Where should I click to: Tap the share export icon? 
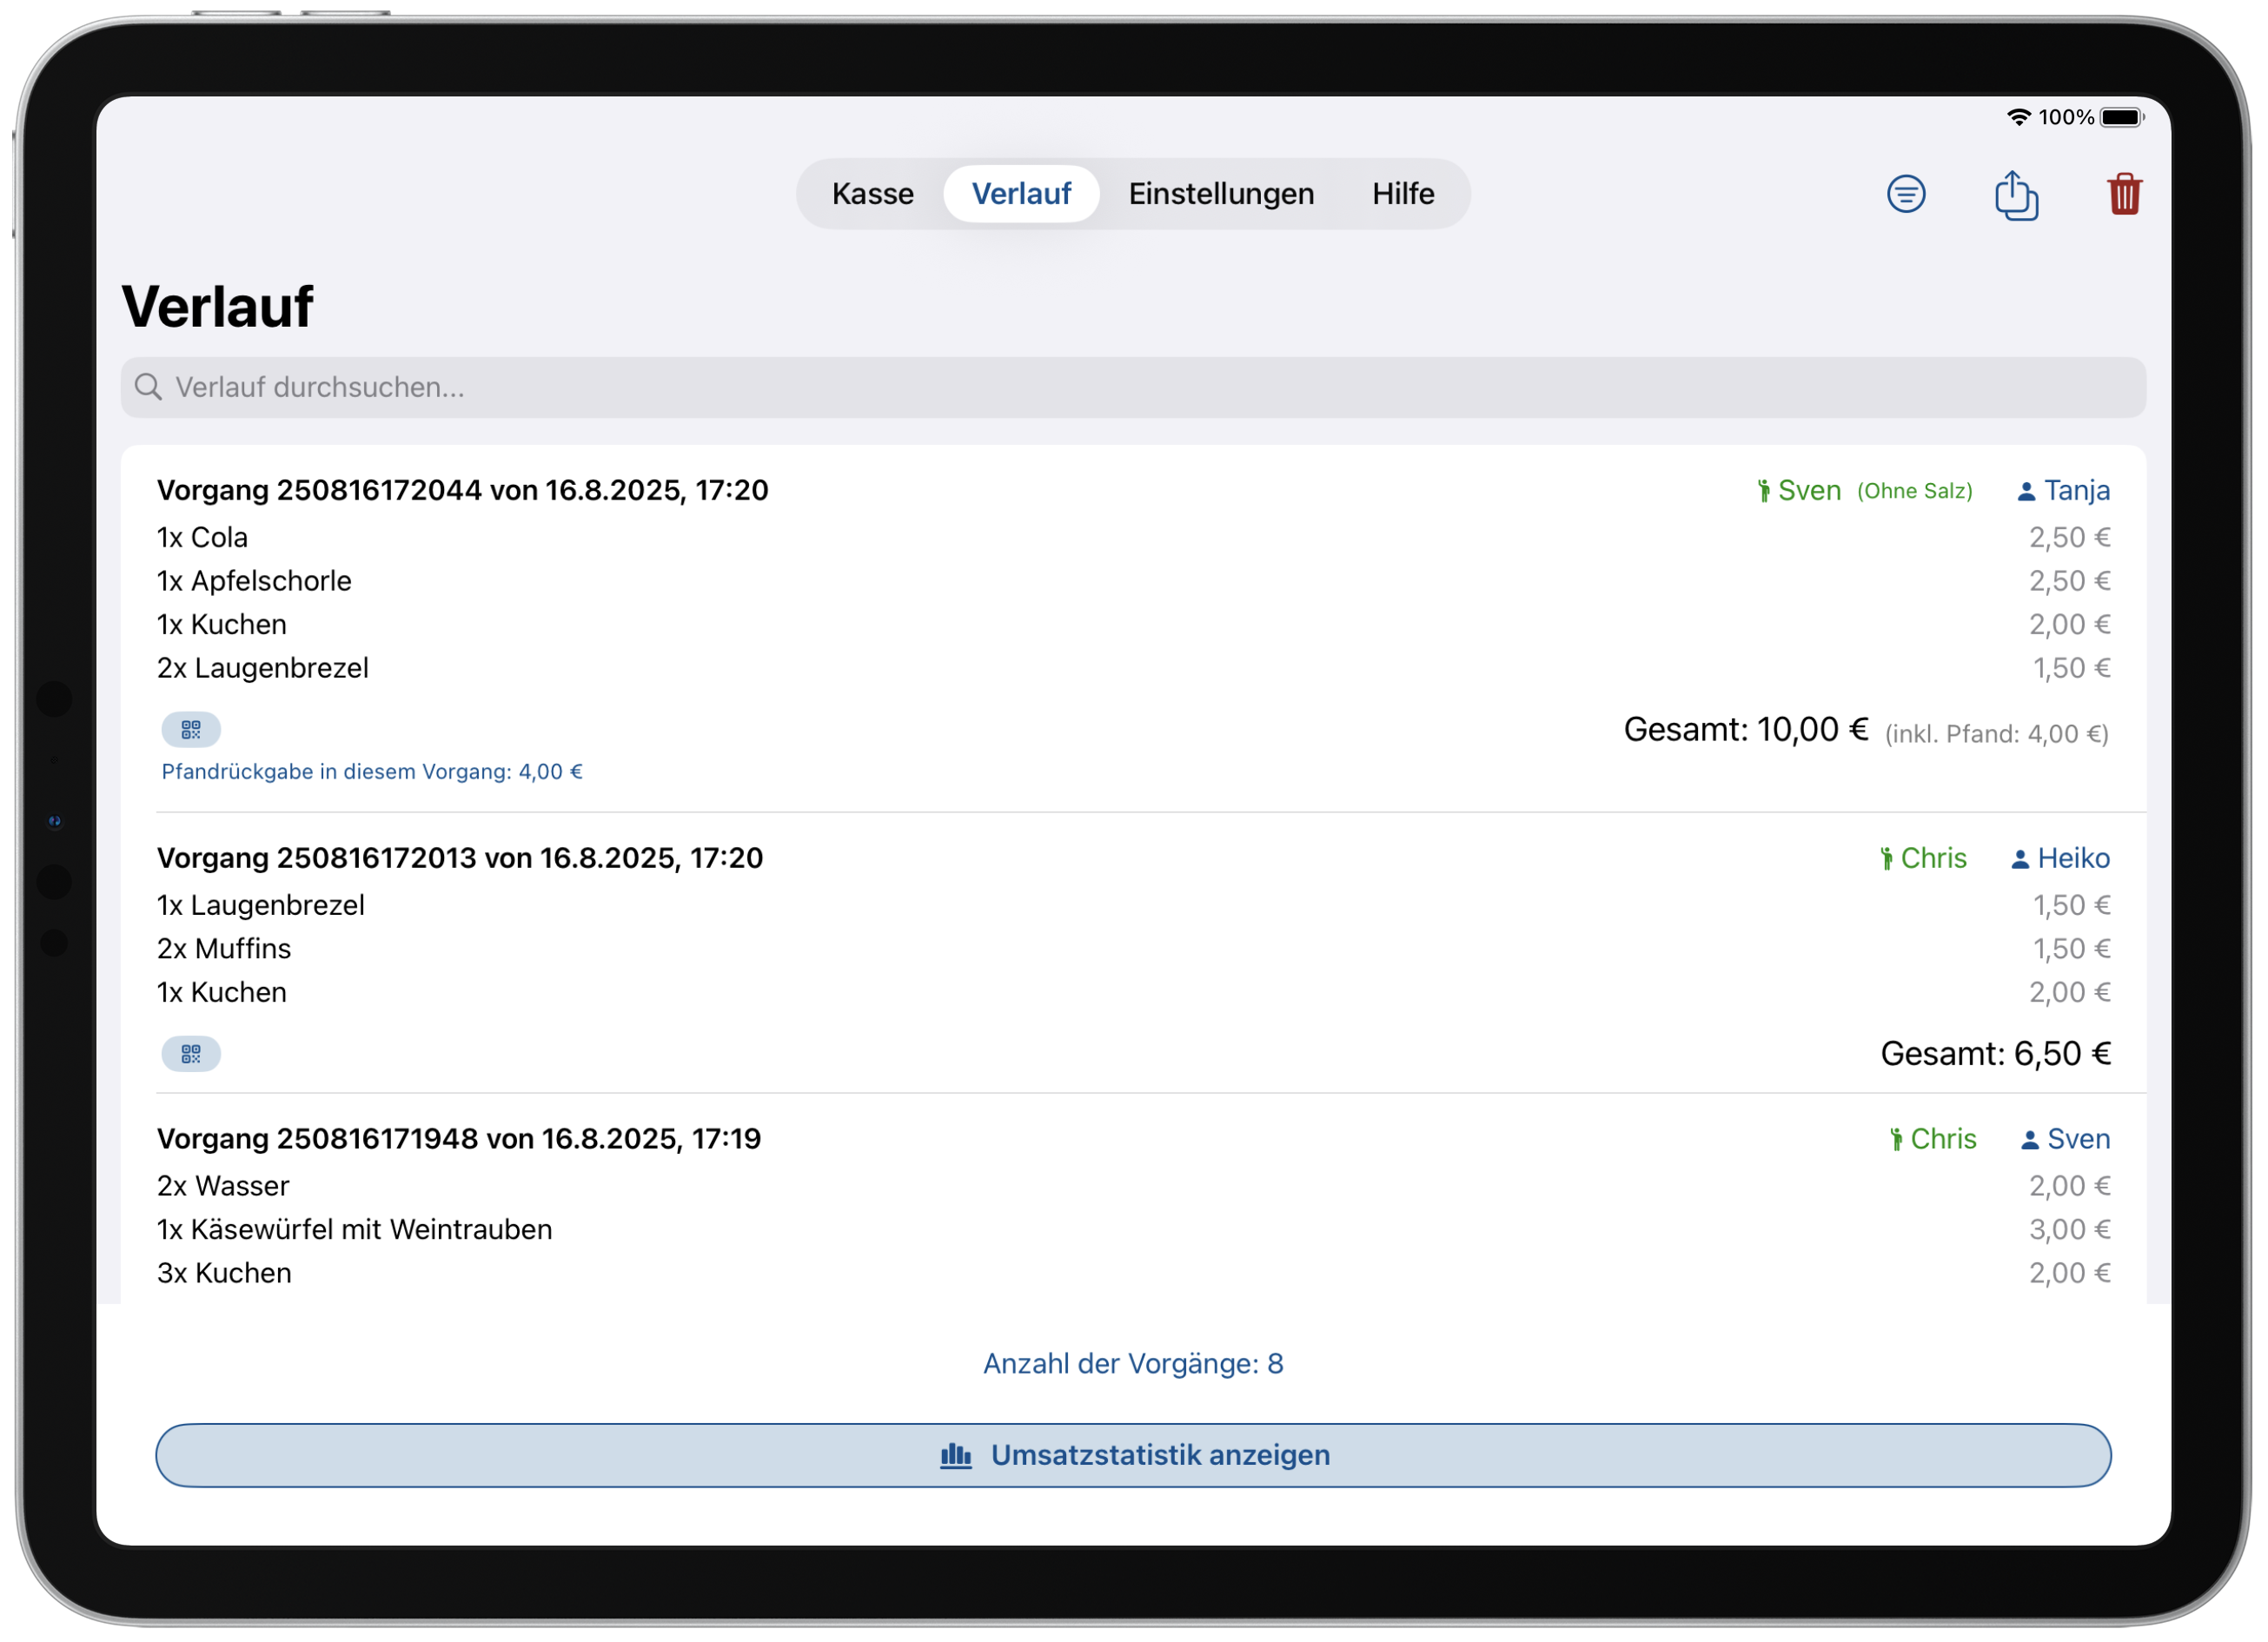(x=2016, y=194)
